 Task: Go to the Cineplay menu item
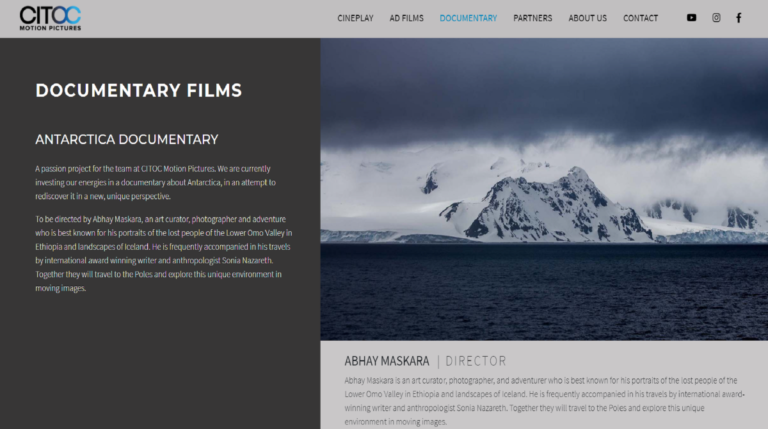tap(355, 18)
